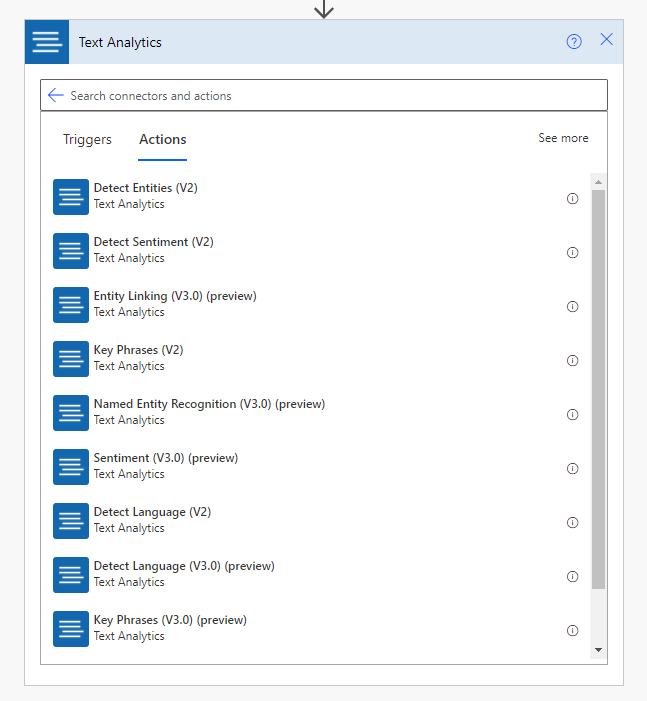The height and width of the screenshot is (701, 647).
Task: Click the Detect Language (V3.0) (preview) icon
Action: (x=71, y=575)
